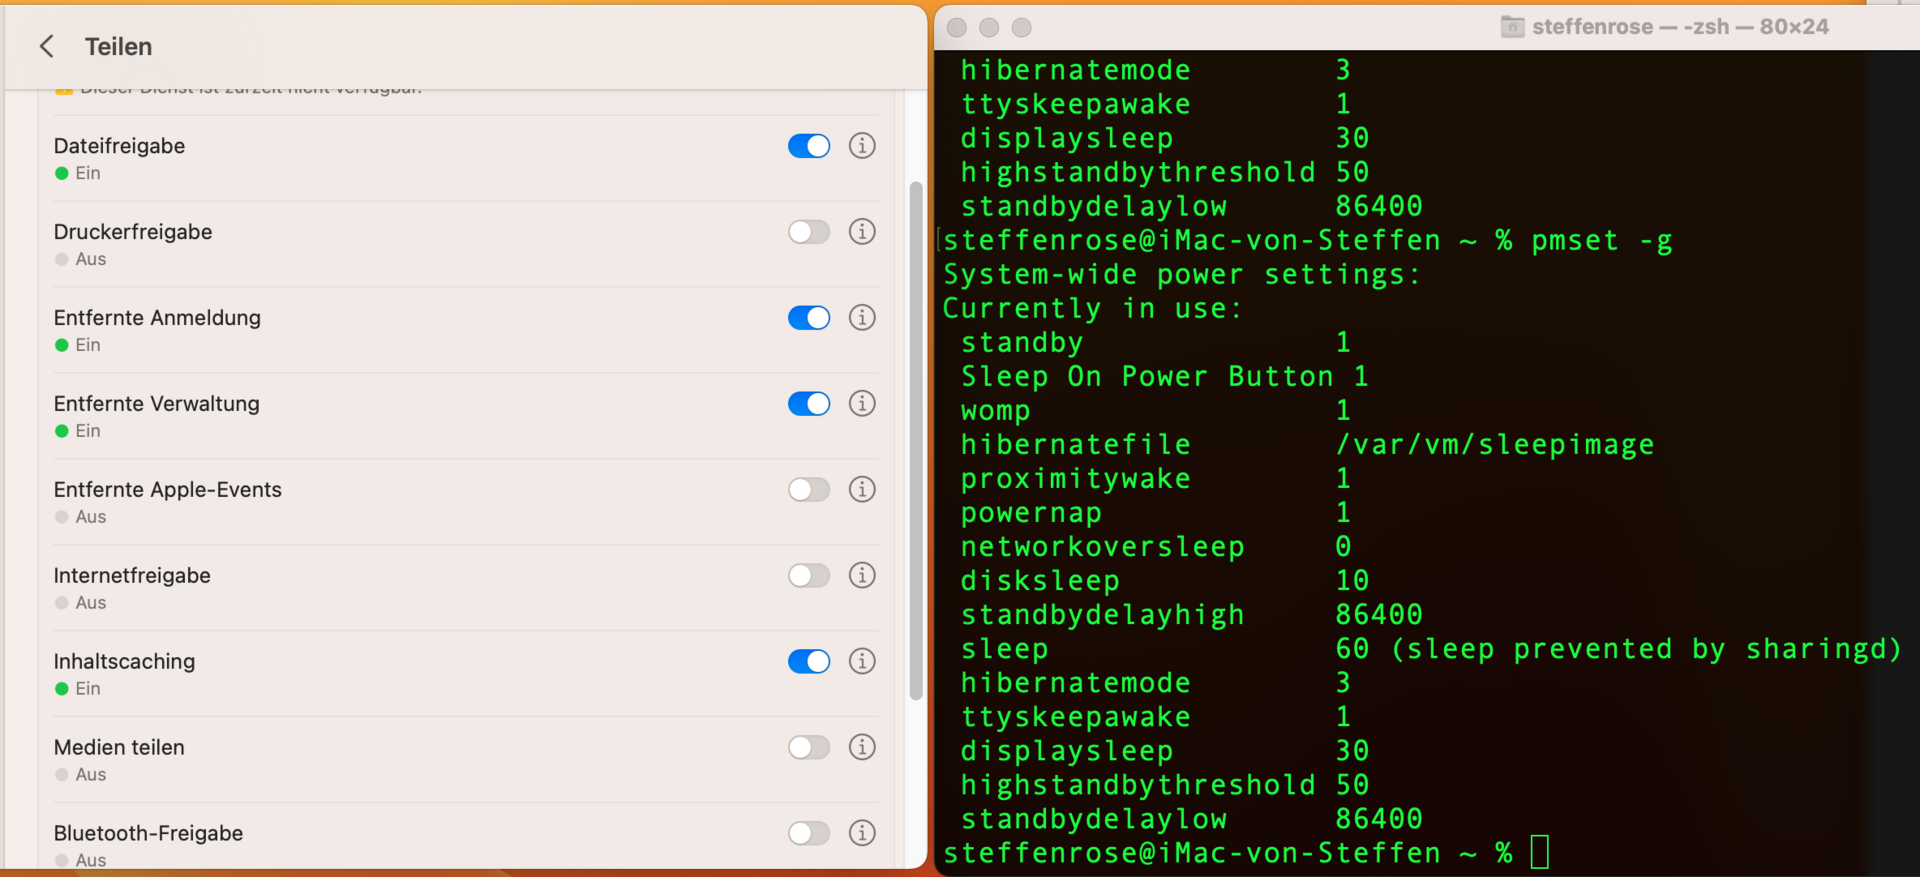Open info for Medien teilen
The height and width of the screenshot is (877, 1920).
coord(862,748)
